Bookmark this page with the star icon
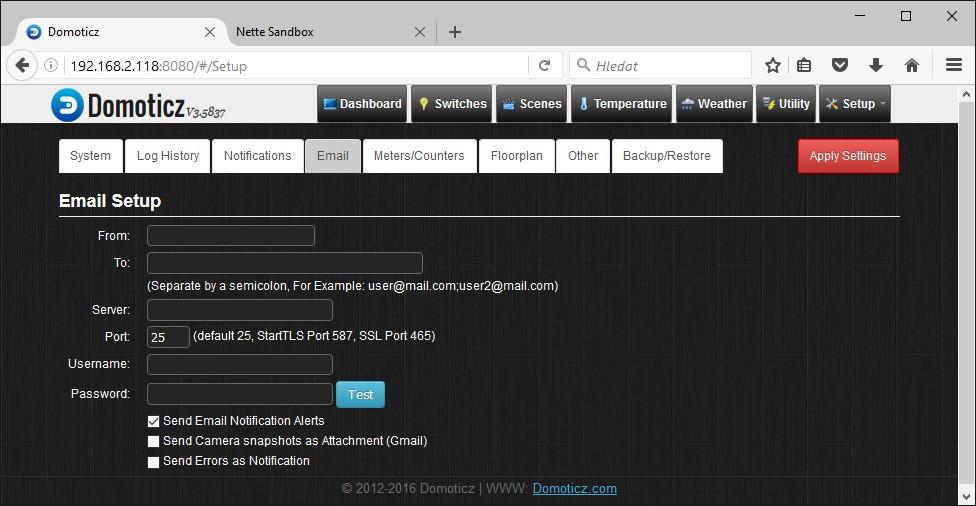This screenshot has height=506, width=976. click(772, 65)
